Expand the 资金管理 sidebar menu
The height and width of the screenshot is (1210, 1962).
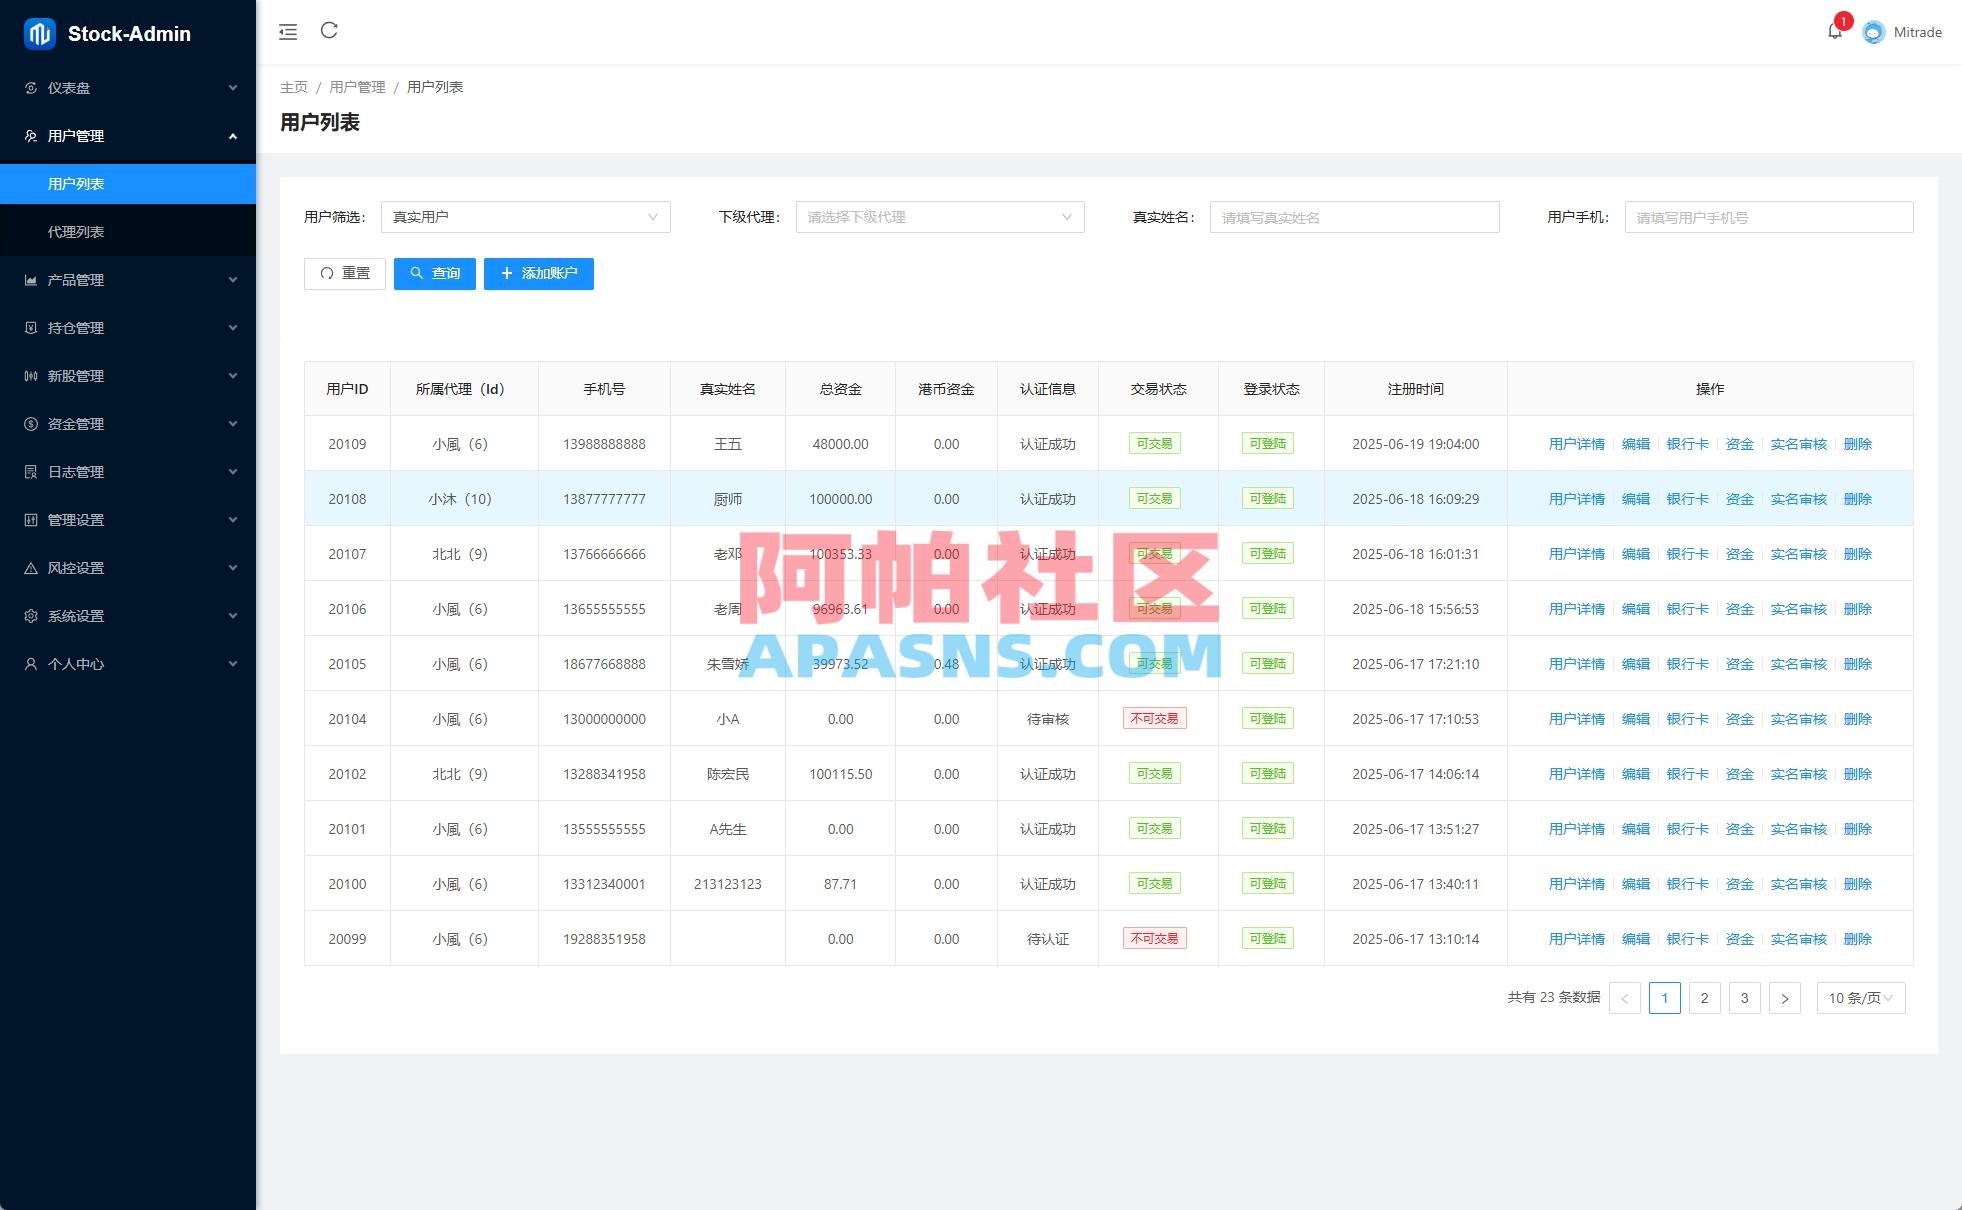click(128, 424)
